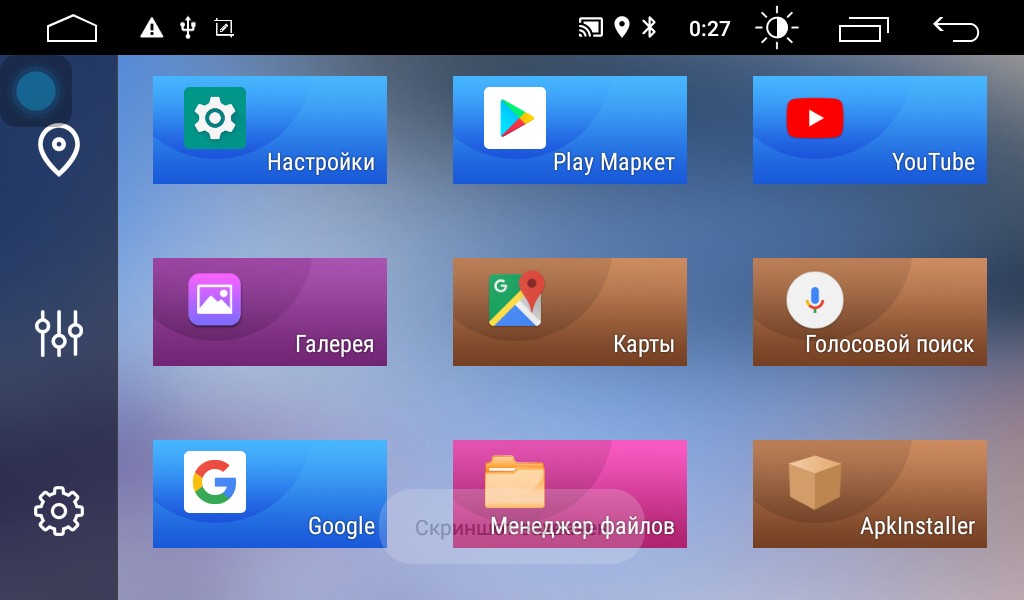Screen dimensions: 1024x600
Task: Launch Play Маркет app
Action: pos(569,130)
